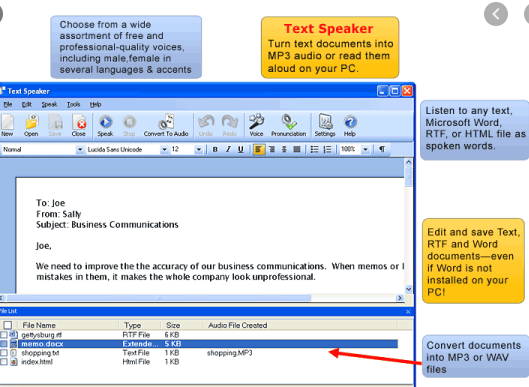Check the box for shopping.txt
Screen dimensions: 529x387
(4, 353)
